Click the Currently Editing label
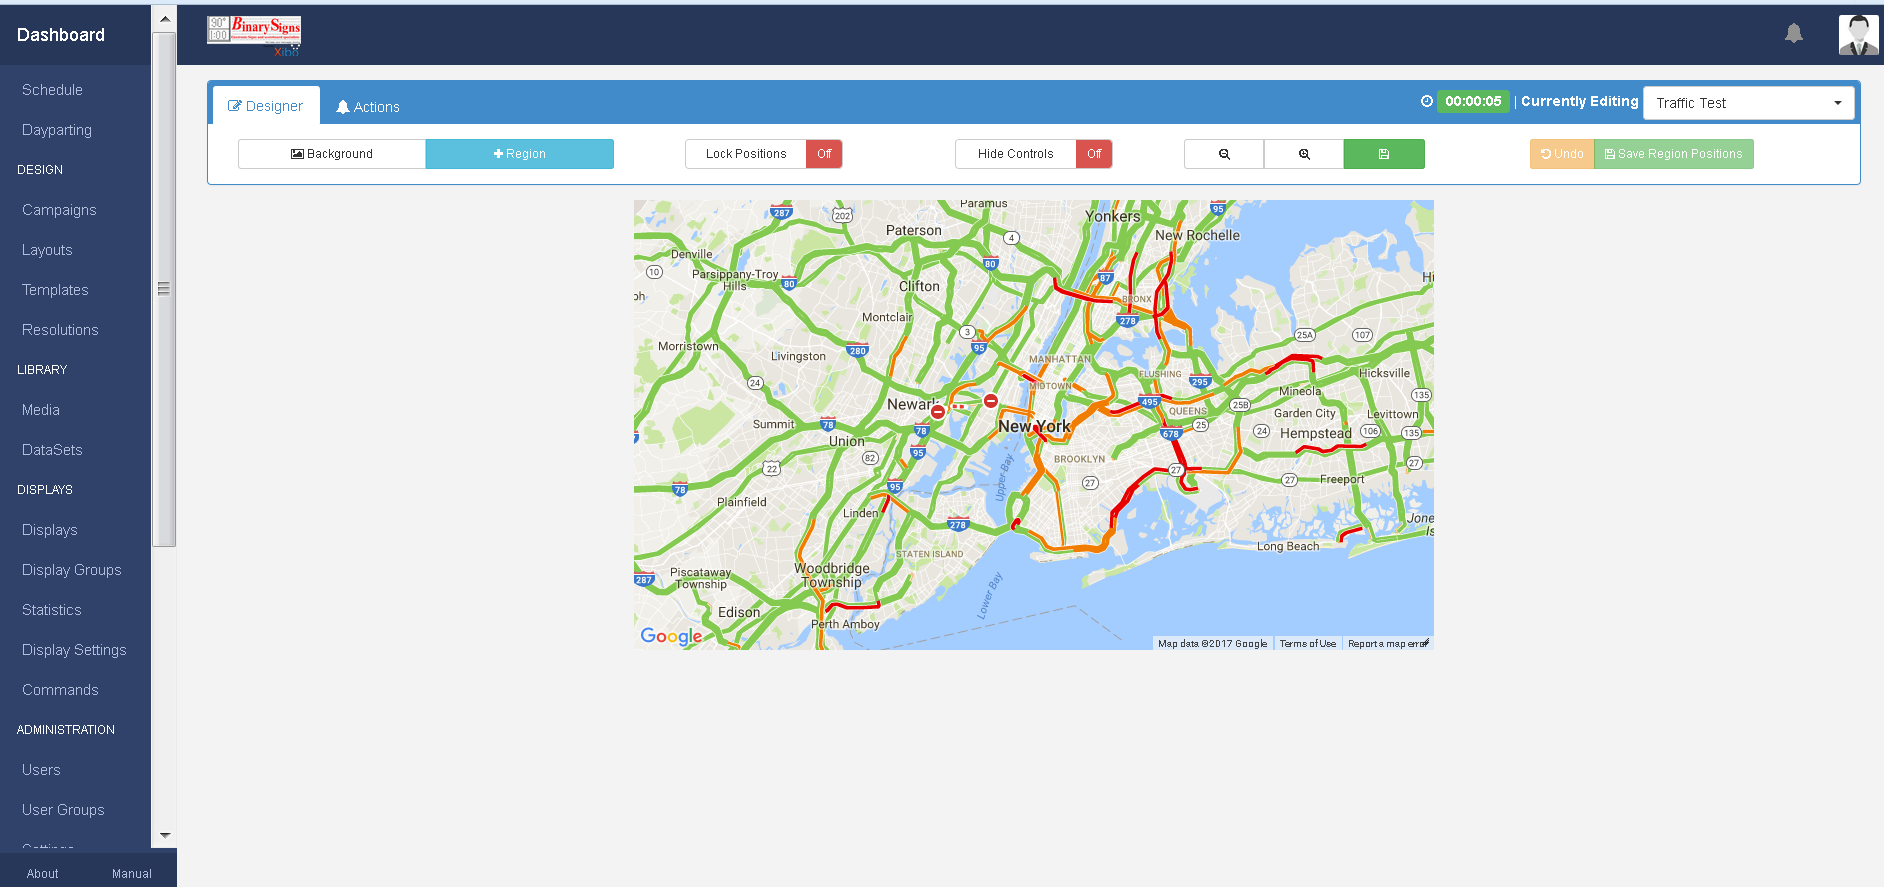The height and width of the screenshot is (887, 1884). tap(1580, 101)
